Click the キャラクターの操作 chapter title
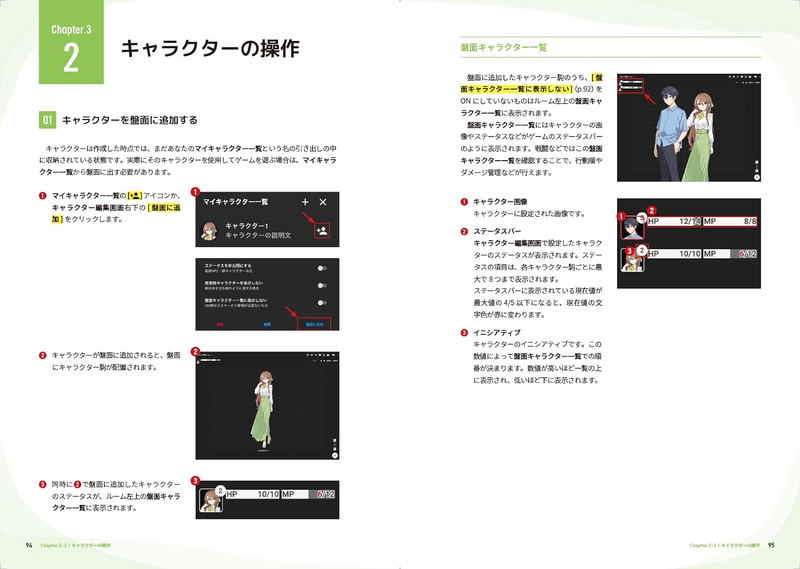 (x=210, y=48)
